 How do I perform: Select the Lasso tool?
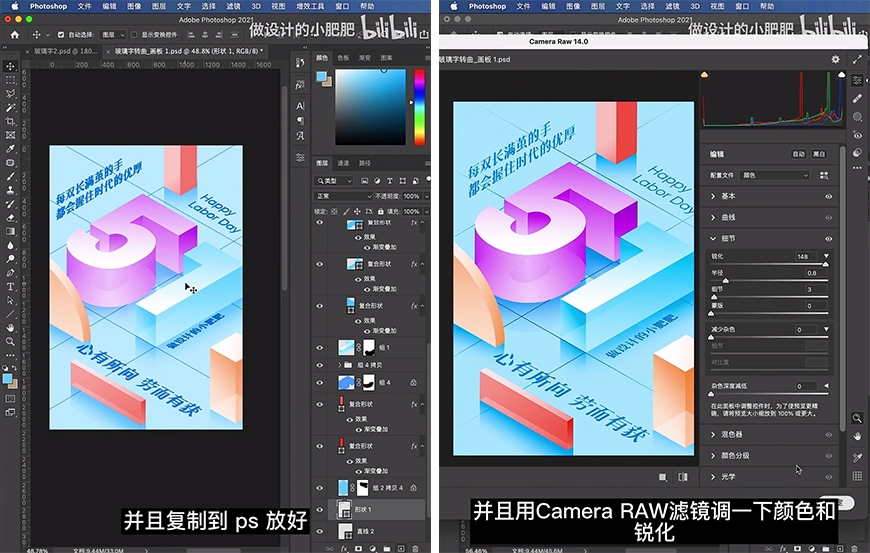pos(10,94)
